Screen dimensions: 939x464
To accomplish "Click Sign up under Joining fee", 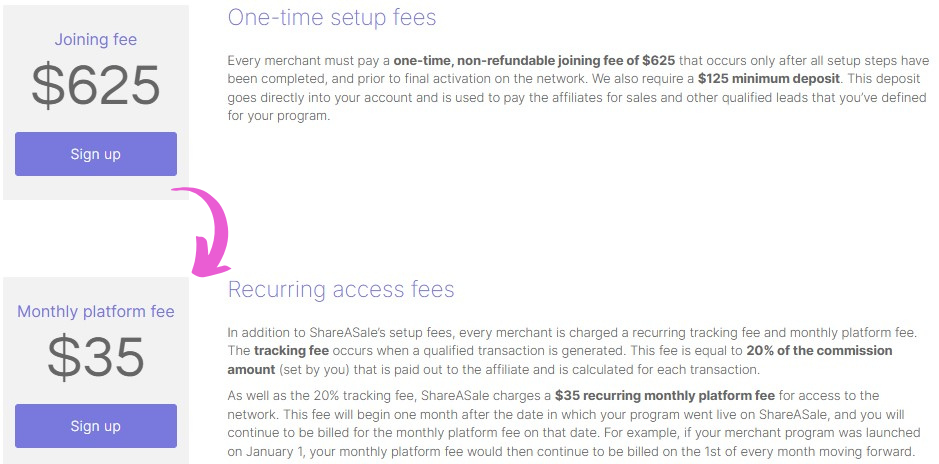I will 96,154.
